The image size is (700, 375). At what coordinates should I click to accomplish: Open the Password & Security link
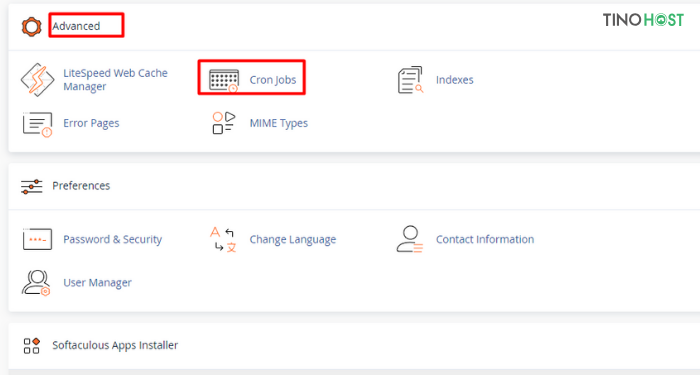[112, 239]
